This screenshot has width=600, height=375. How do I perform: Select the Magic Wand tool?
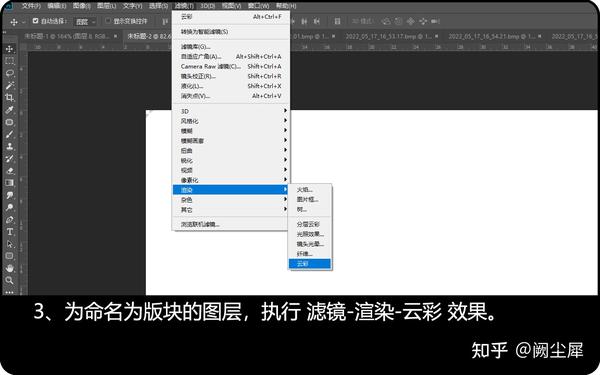pos(10,85)
